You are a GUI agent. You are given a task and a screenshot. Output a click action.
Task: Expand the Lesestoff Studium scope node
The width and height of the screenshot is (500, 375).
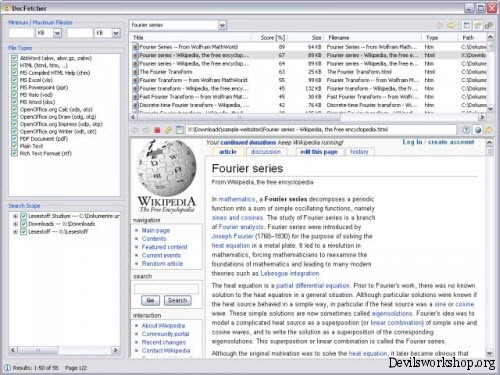(15, 216)
